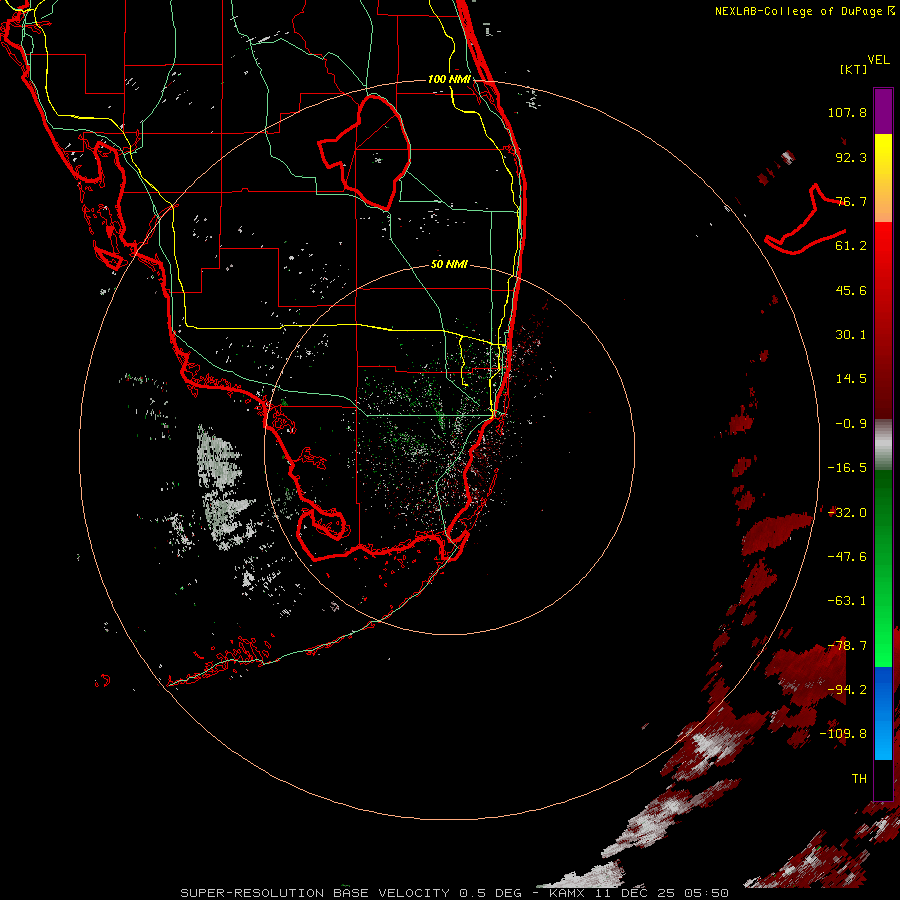Click the TH legend label
The image size is (900, 900).
click(x=859, y=779)
